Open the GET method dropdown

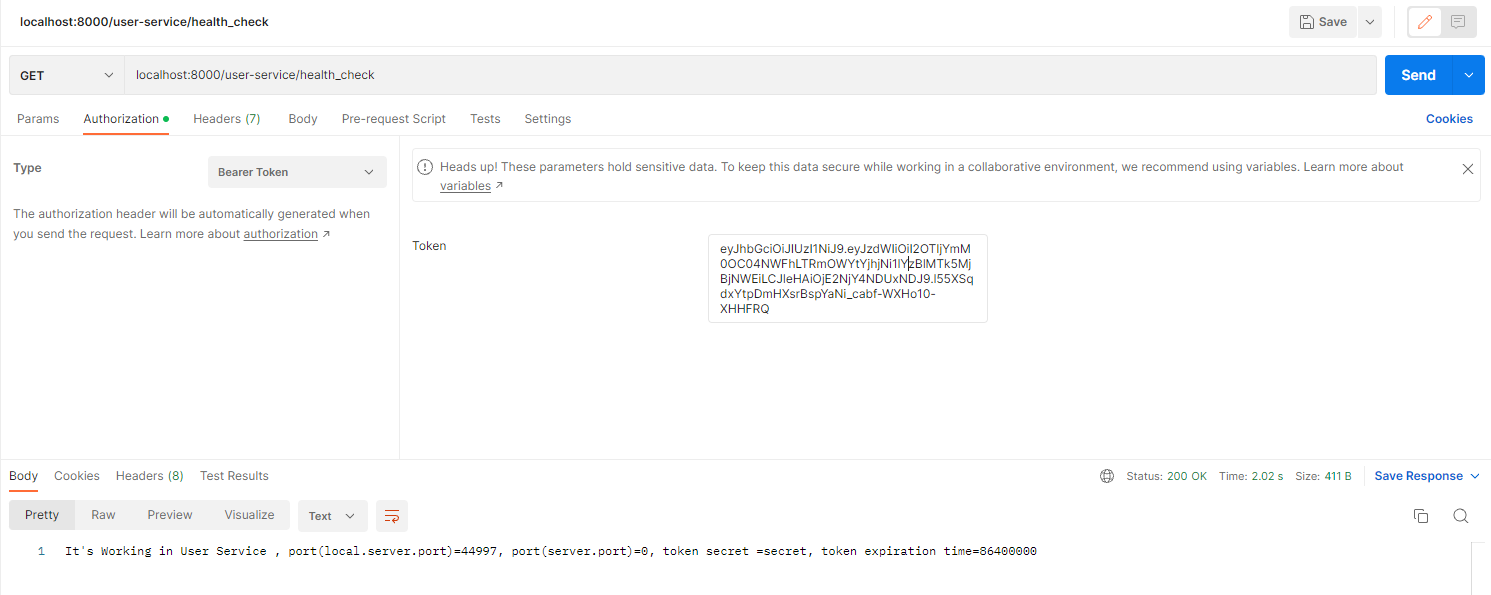point(67,75)
